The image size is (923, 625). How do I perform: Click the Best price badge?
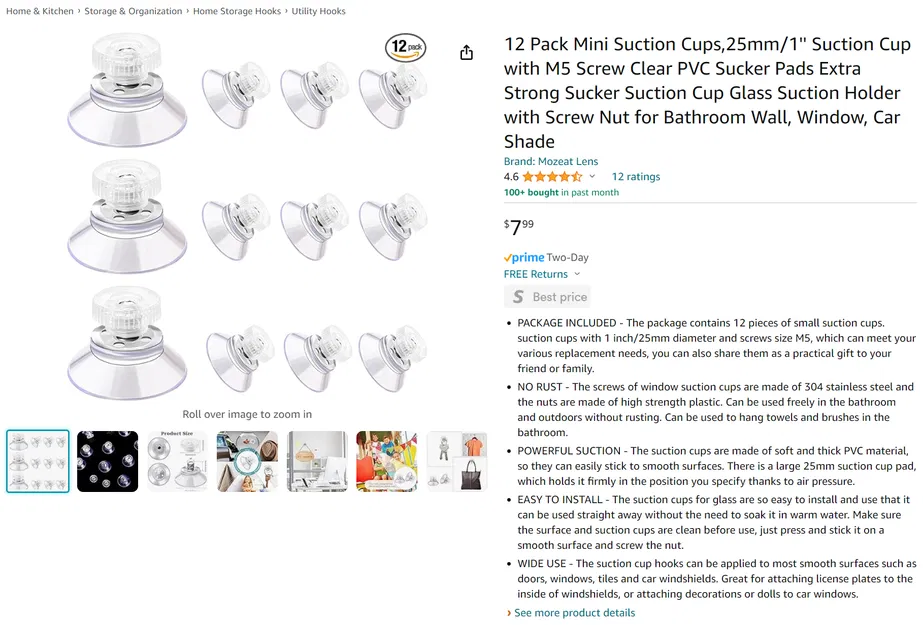click(547, 297)
